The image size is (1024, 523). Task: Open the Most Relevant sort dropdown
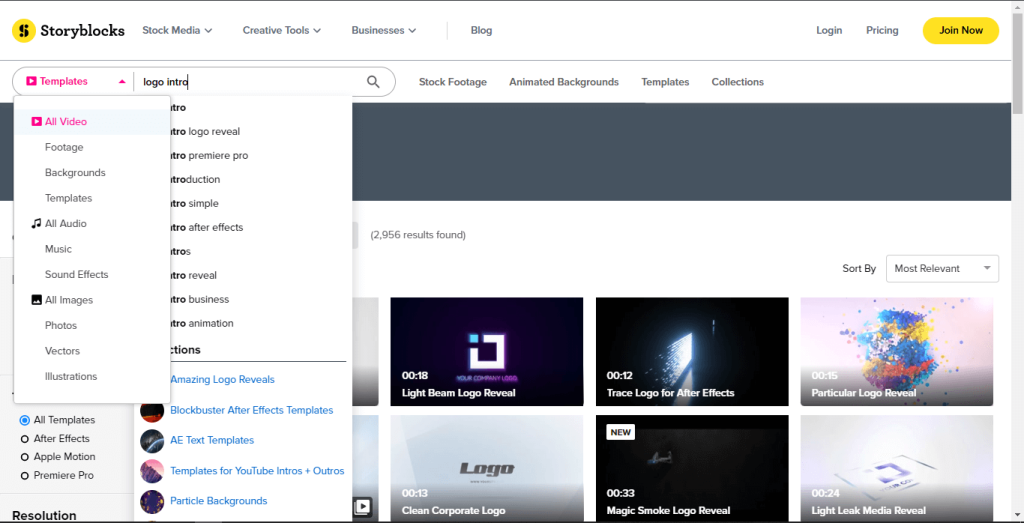click(x=941, y=268)
